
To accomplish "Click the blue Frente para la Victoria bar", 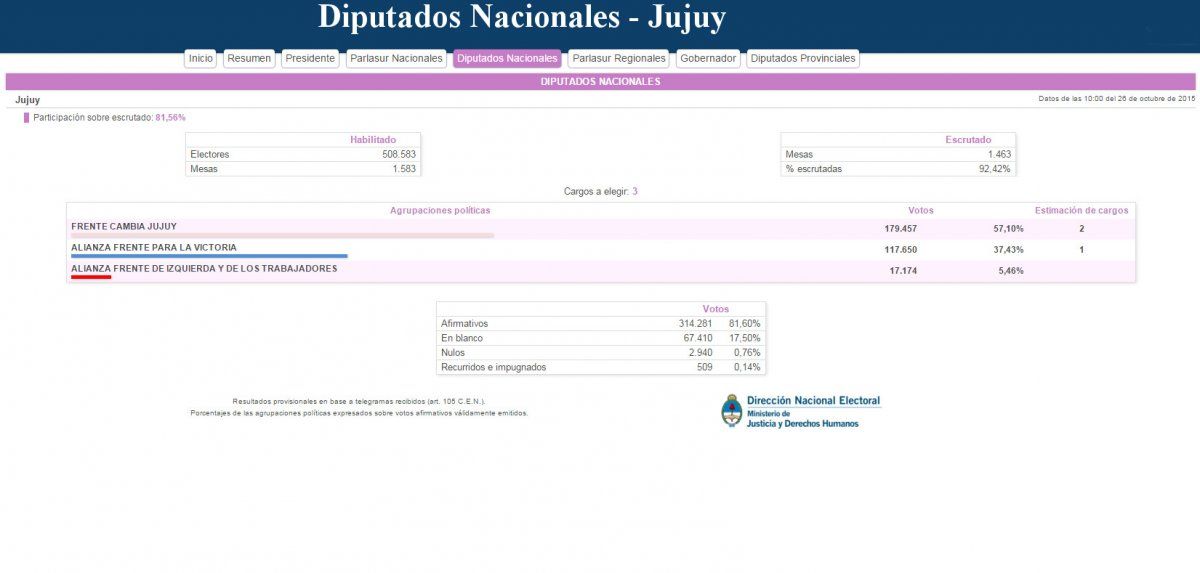I will tap(209, 256).
